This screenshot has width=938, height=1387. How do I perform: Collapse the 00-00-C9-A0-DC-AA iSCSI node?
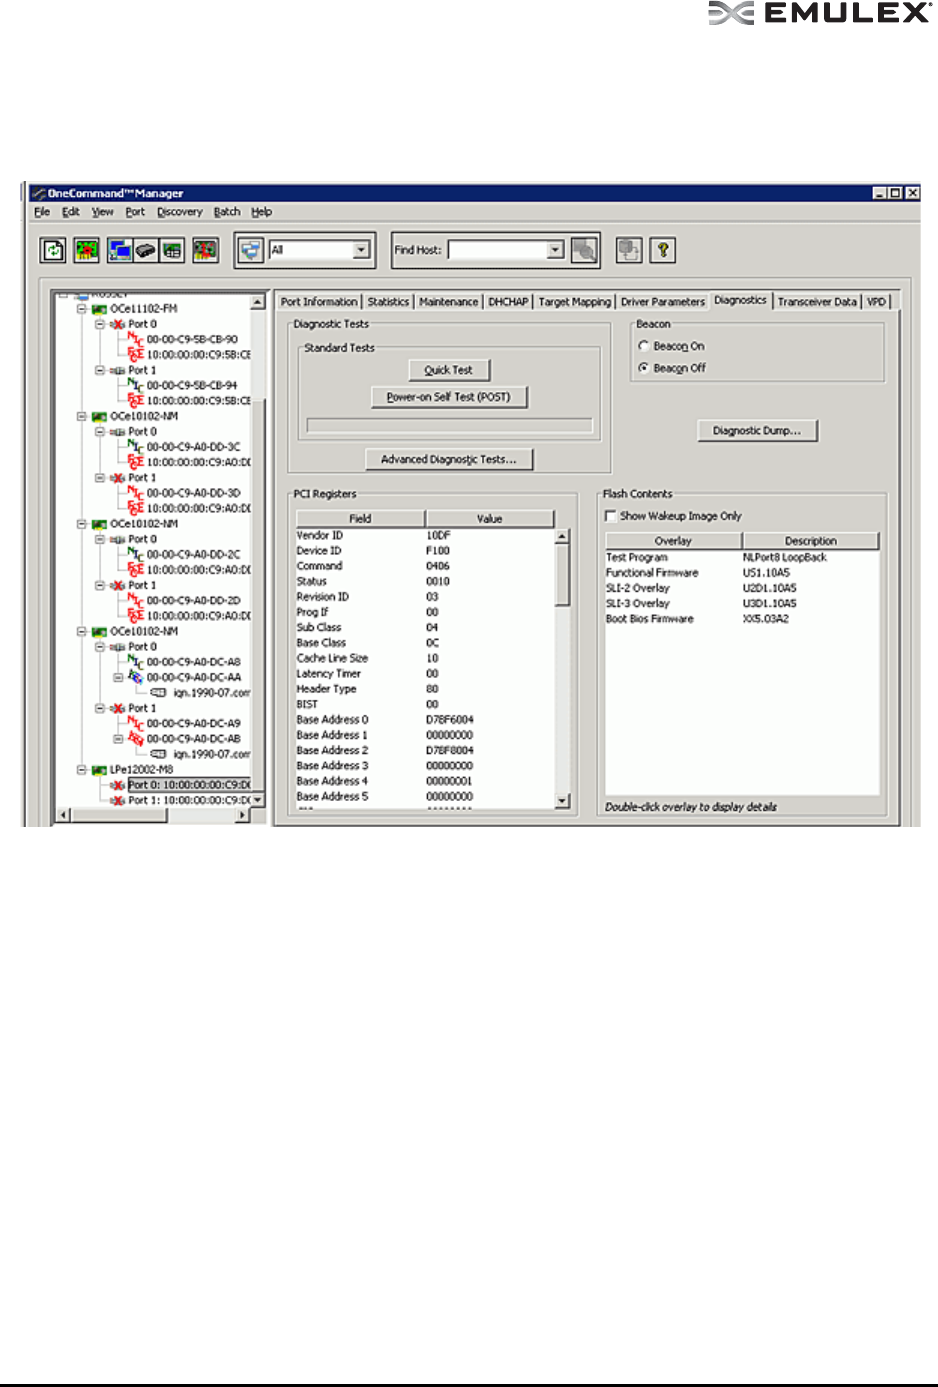(118, 677)
